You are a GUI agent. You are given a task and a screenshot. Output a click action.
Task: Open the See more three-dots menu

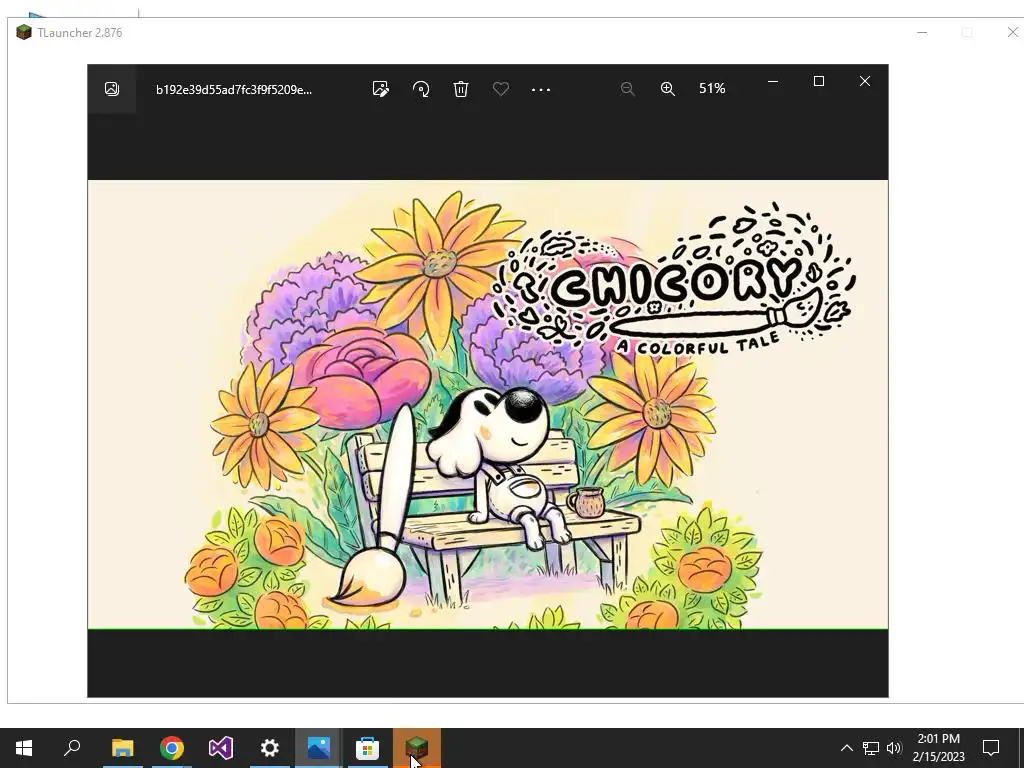point(541,89)
